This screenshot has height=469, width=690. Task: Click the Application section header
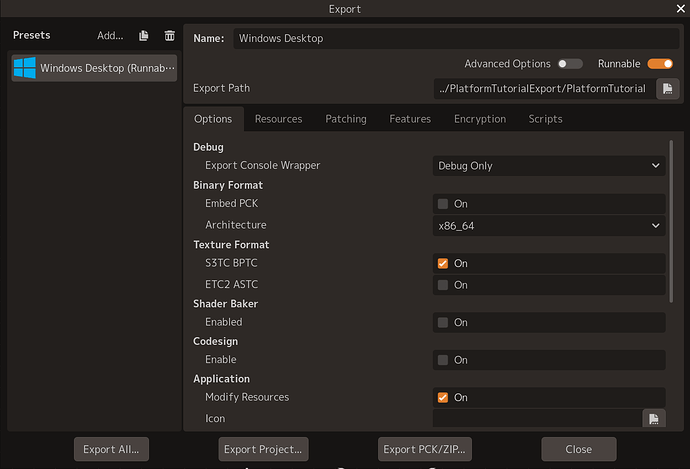(221, 379)
